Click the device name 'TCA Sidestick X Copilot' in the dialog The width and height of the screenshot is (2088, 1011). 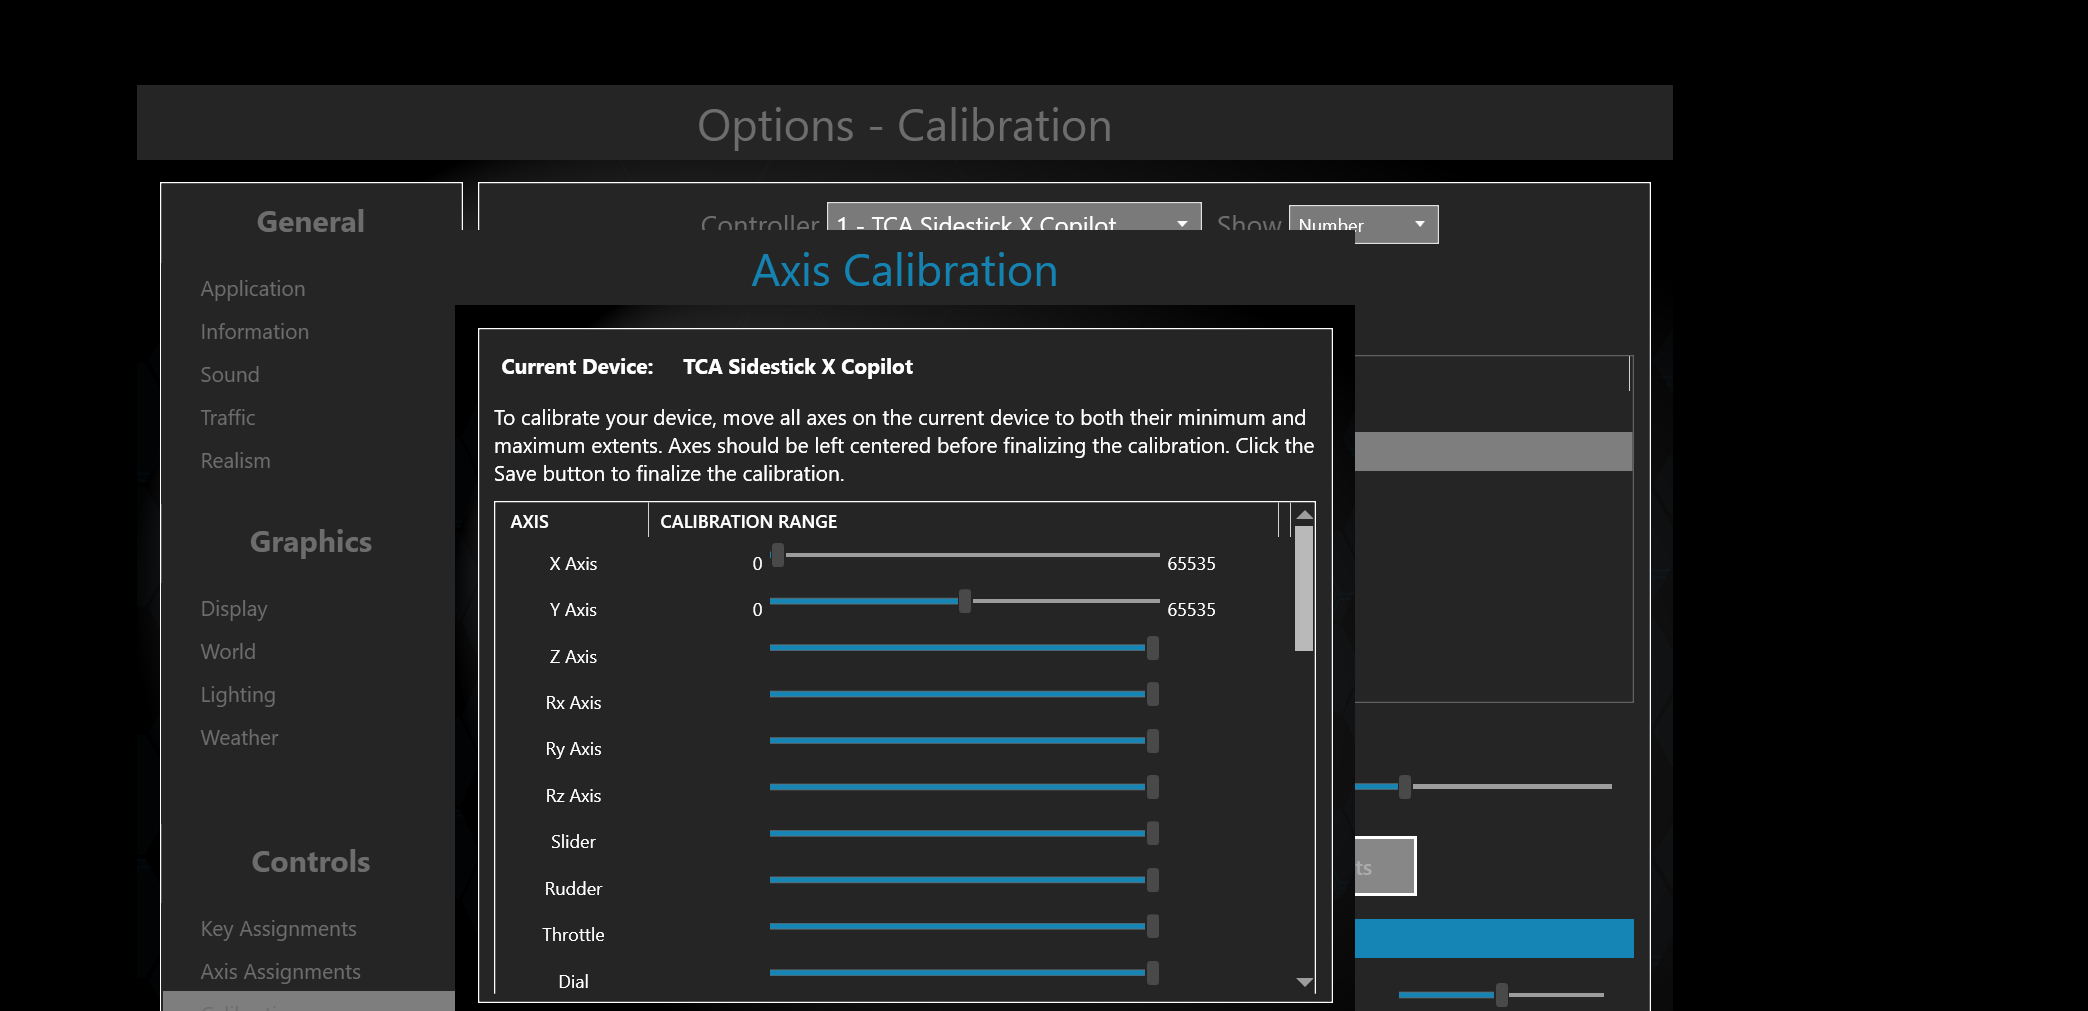pos(798,367)
